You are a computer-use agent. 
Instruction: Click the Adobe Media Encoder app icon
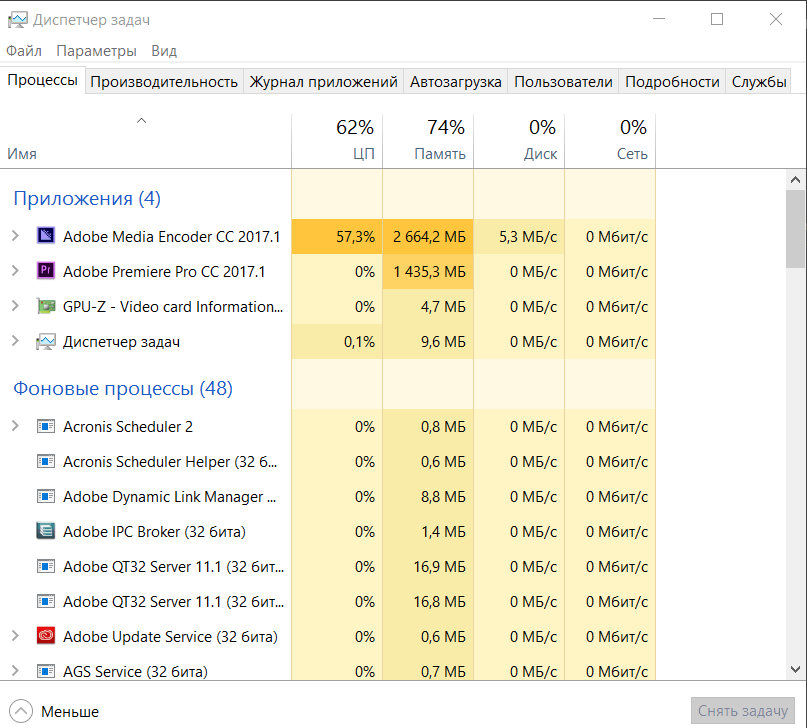tap(46, 236)
